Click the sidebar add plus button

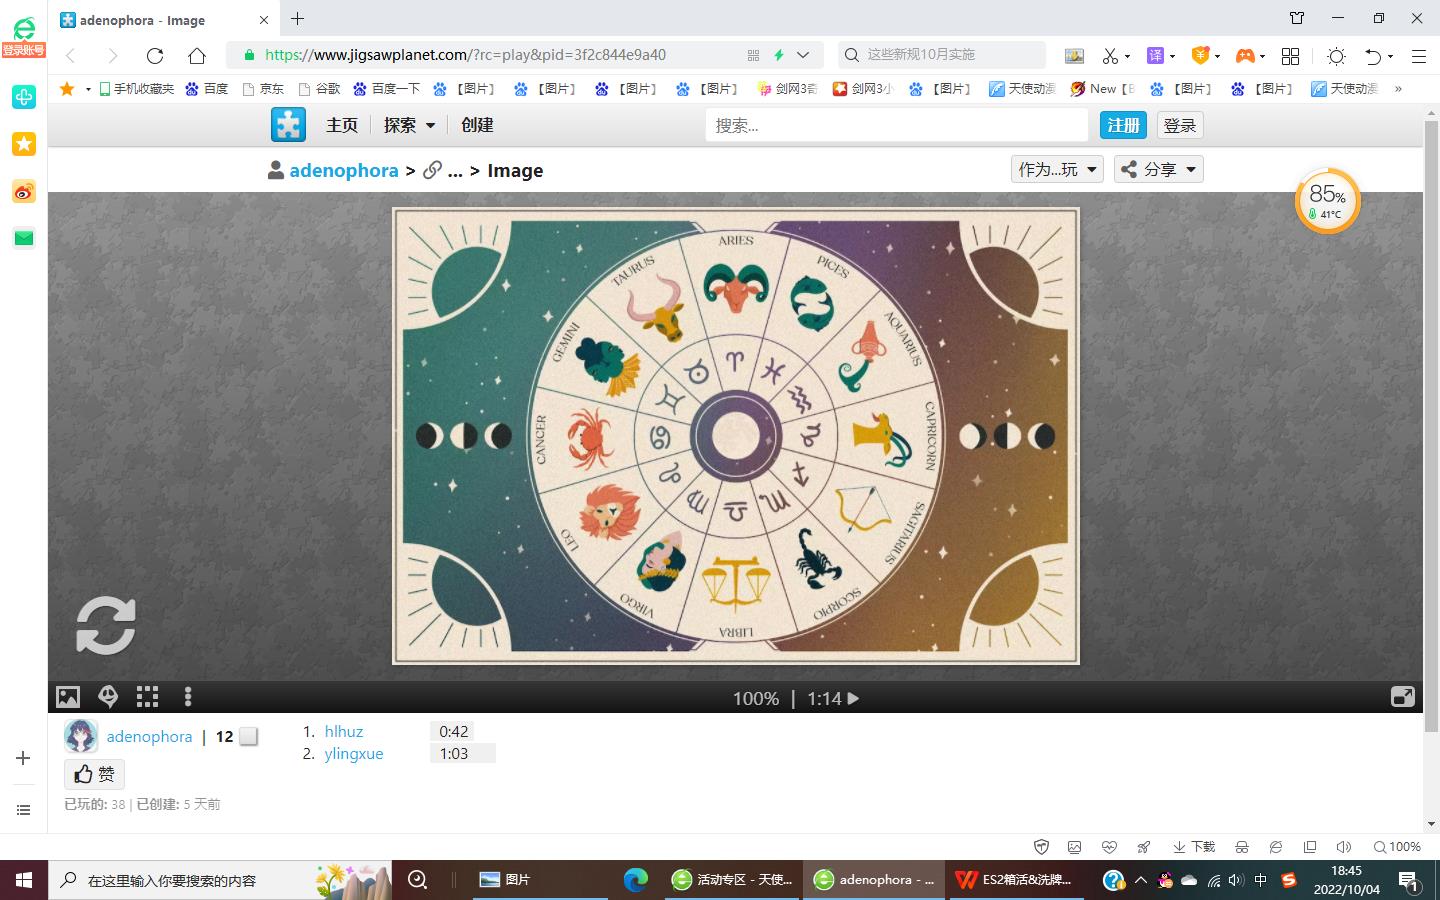[x=24, y=759]
